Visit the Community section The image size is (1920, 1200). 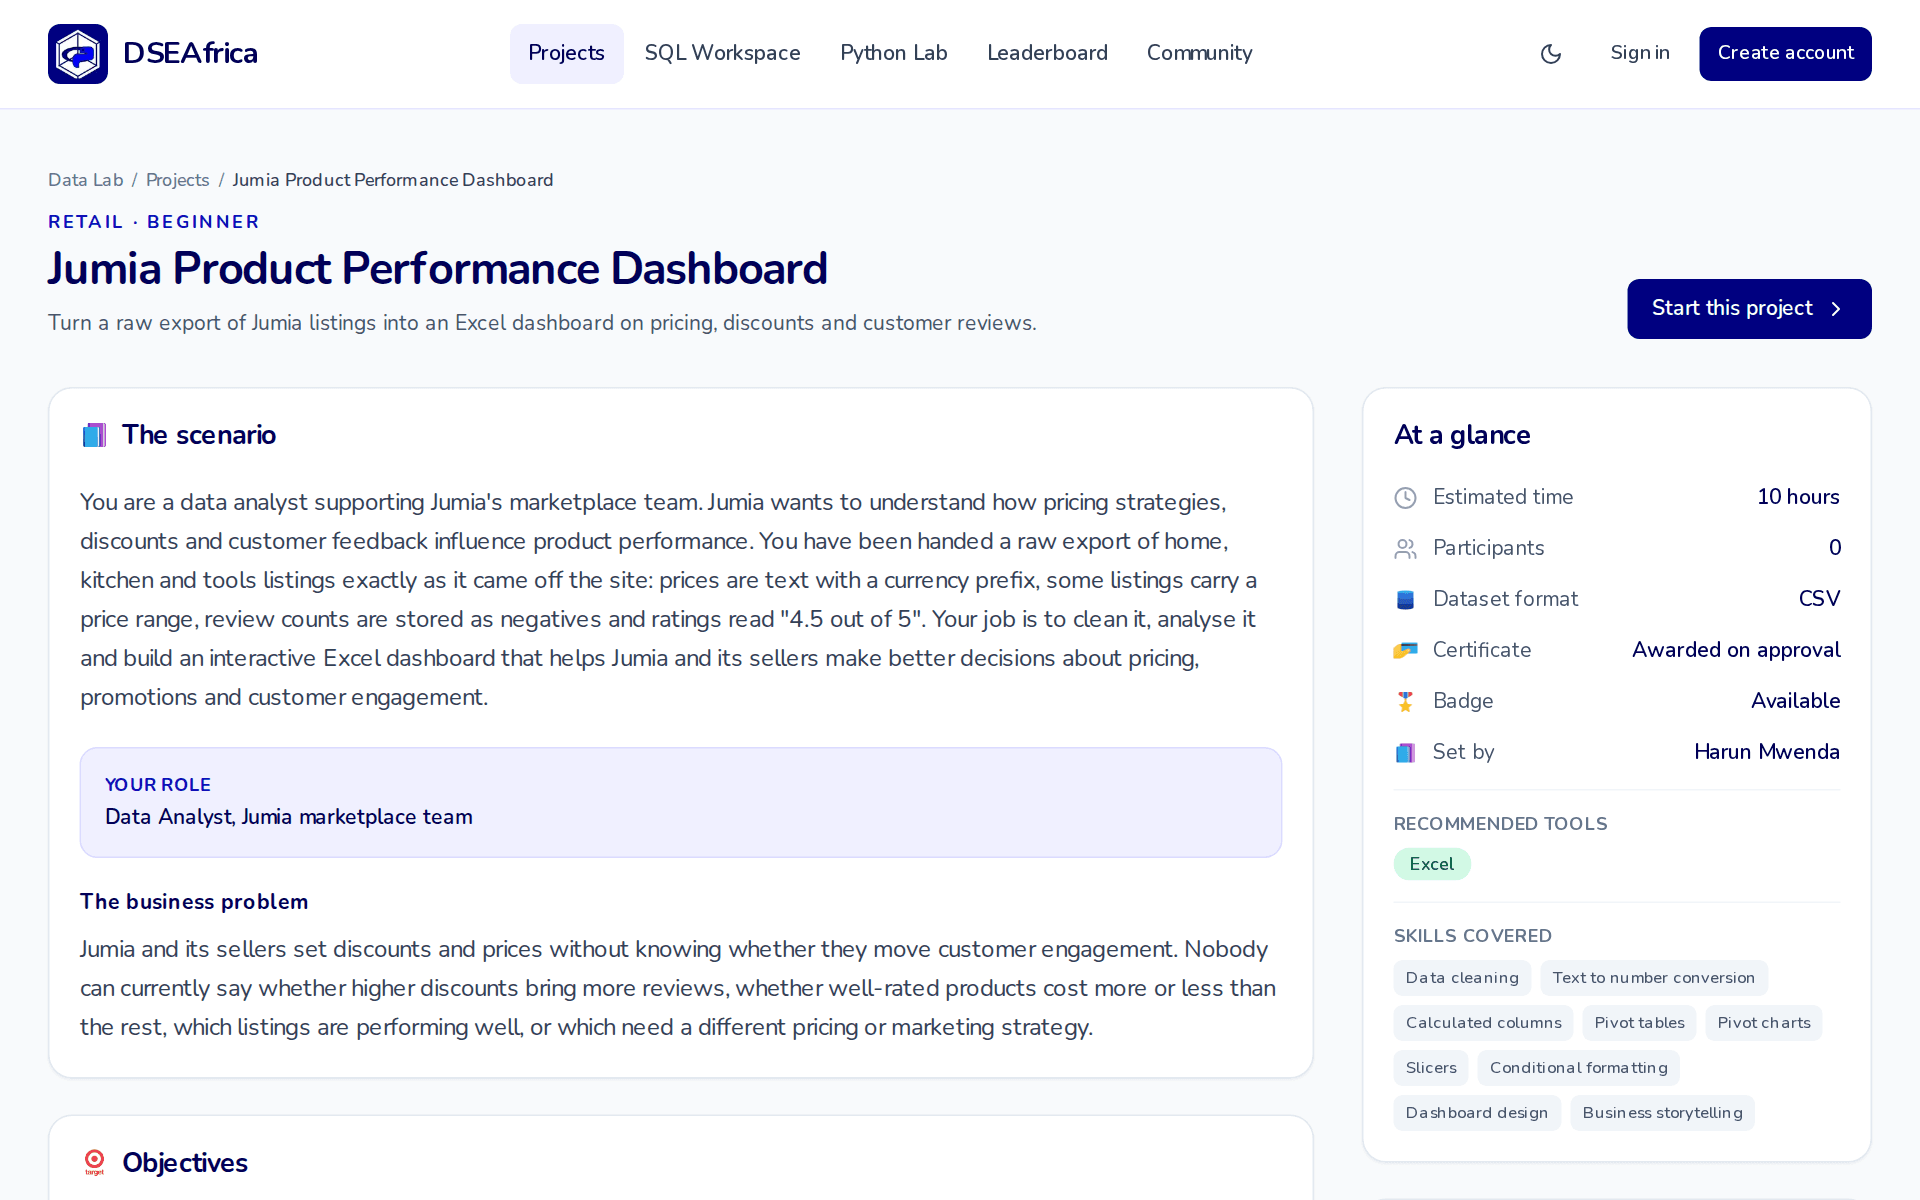coord(1199,53)
